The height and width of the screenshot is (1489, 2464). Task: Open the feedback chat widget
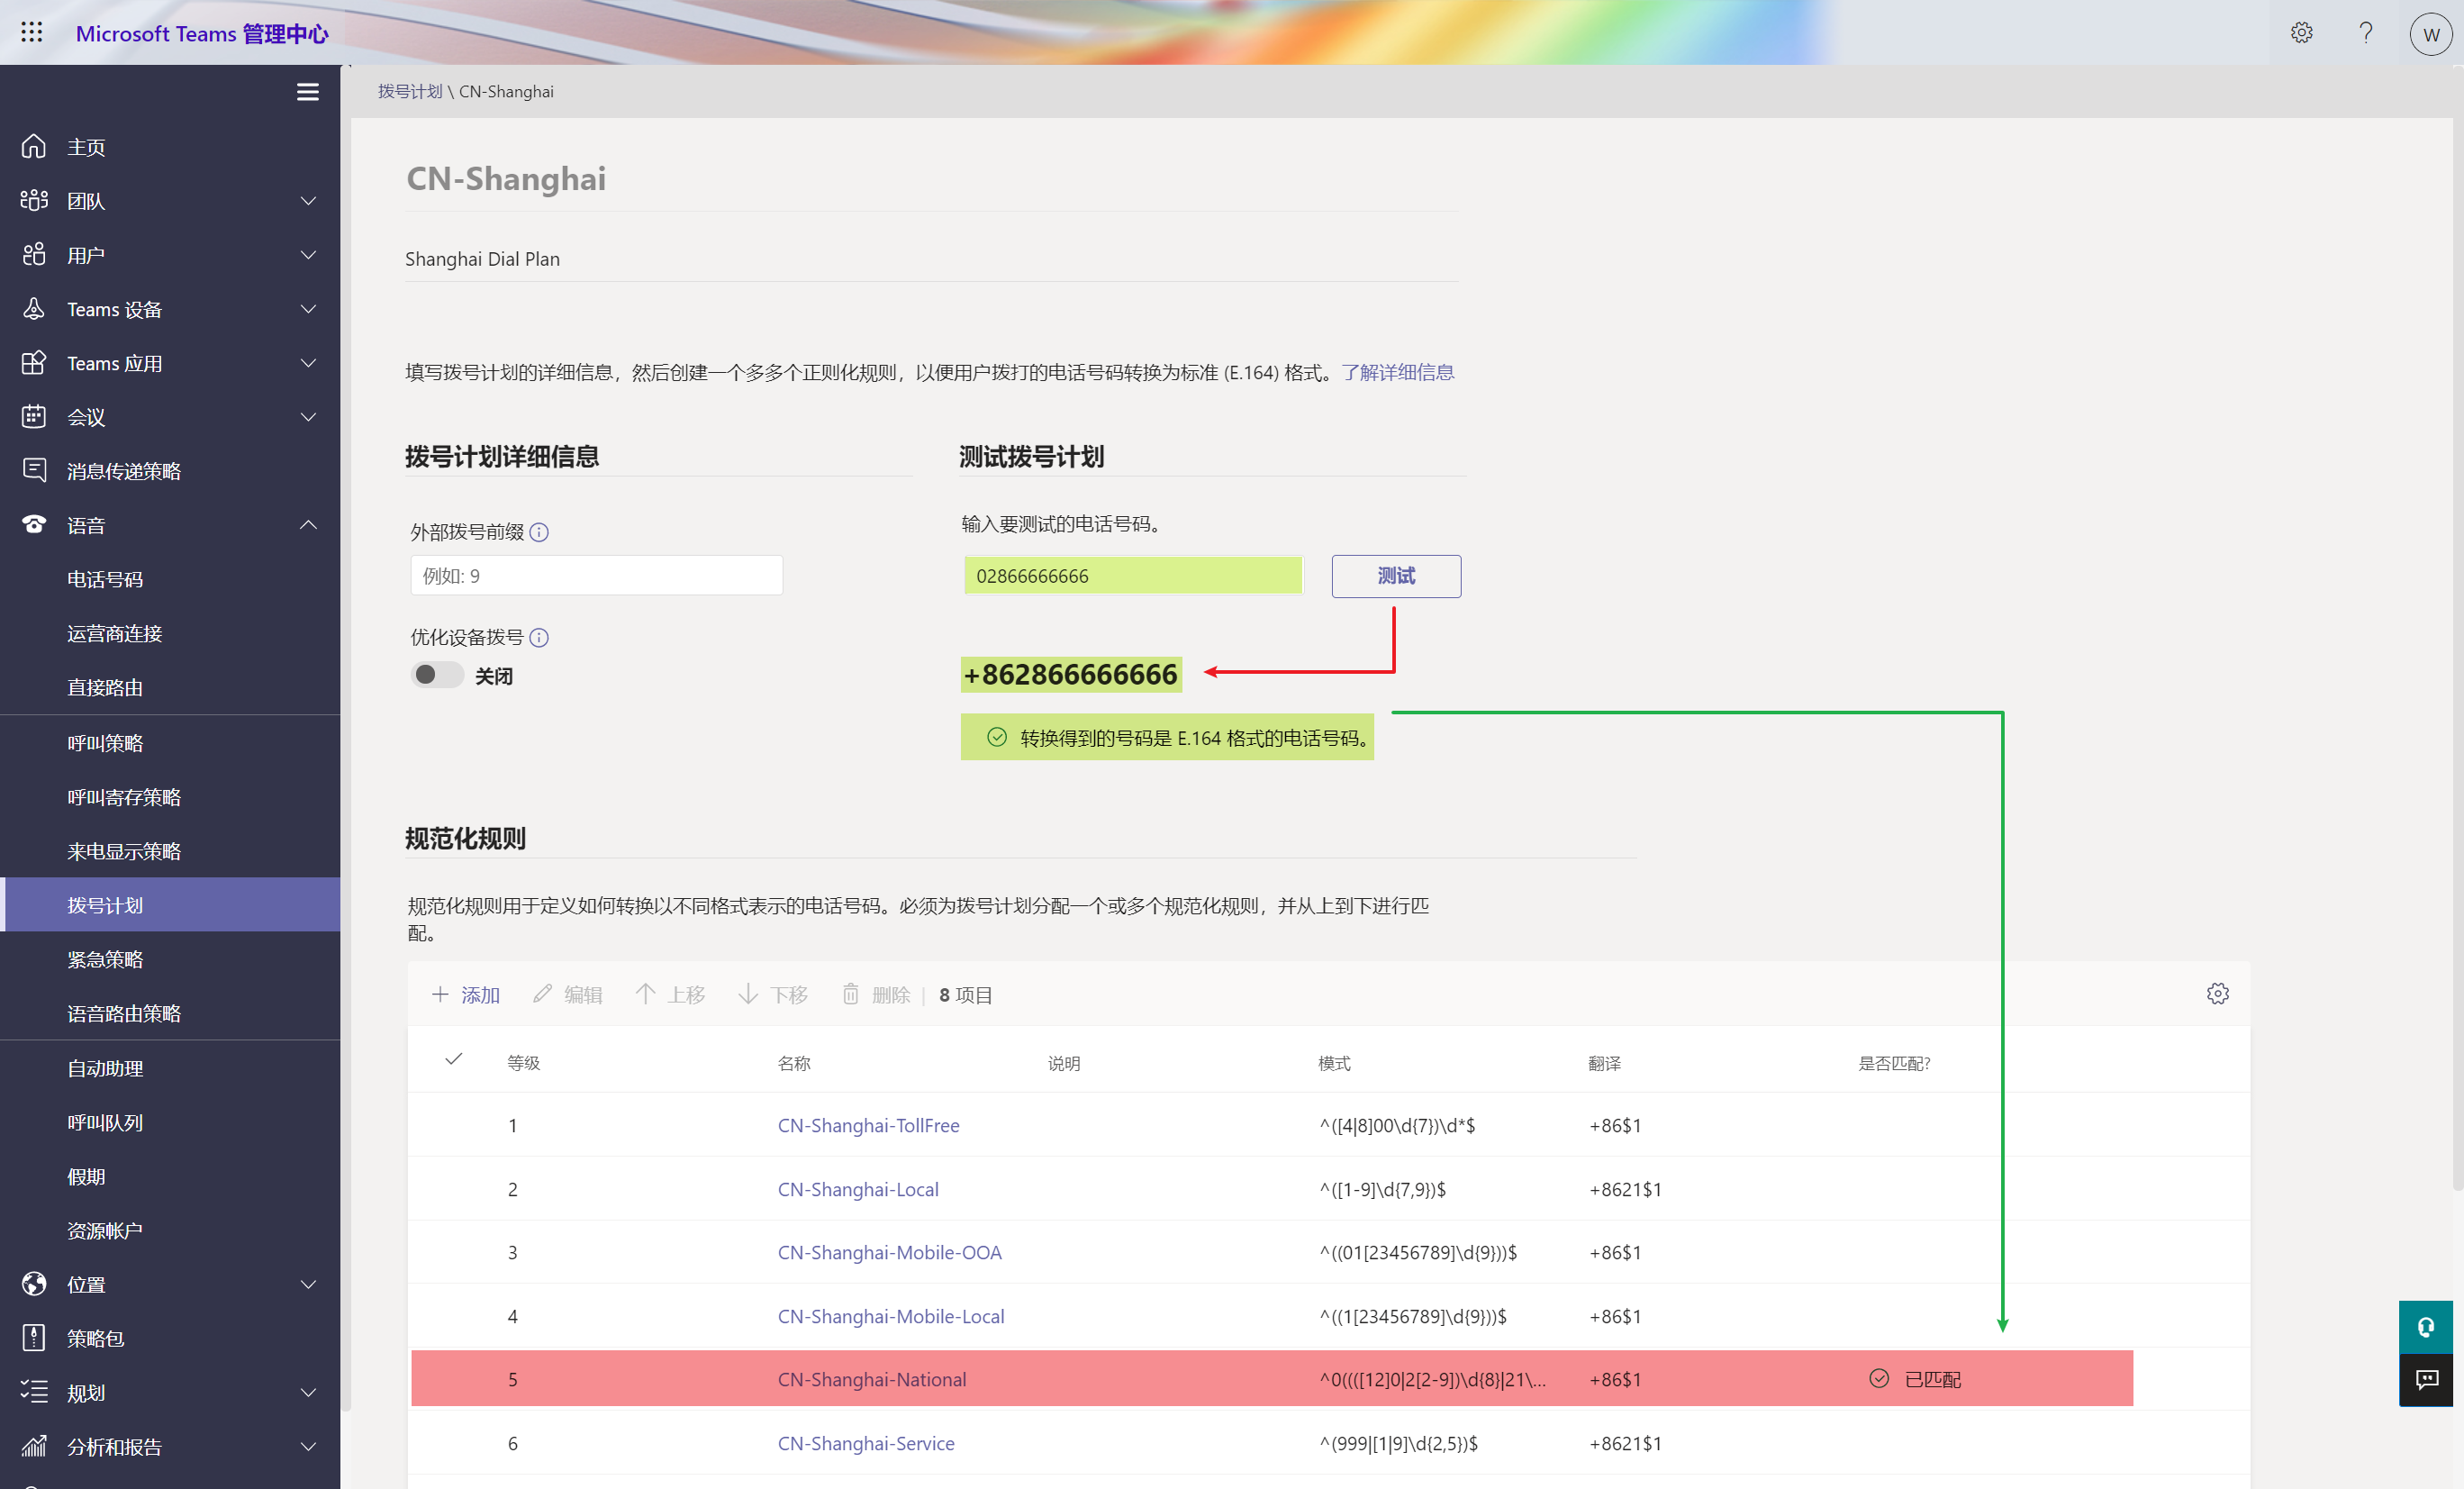(x=2426, y=1381)
